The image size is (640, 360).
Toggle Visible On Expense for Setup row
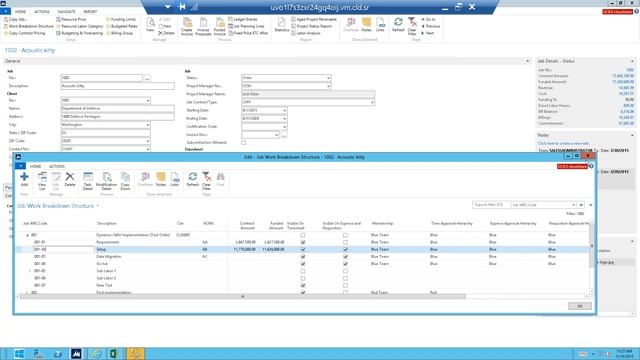345,249
